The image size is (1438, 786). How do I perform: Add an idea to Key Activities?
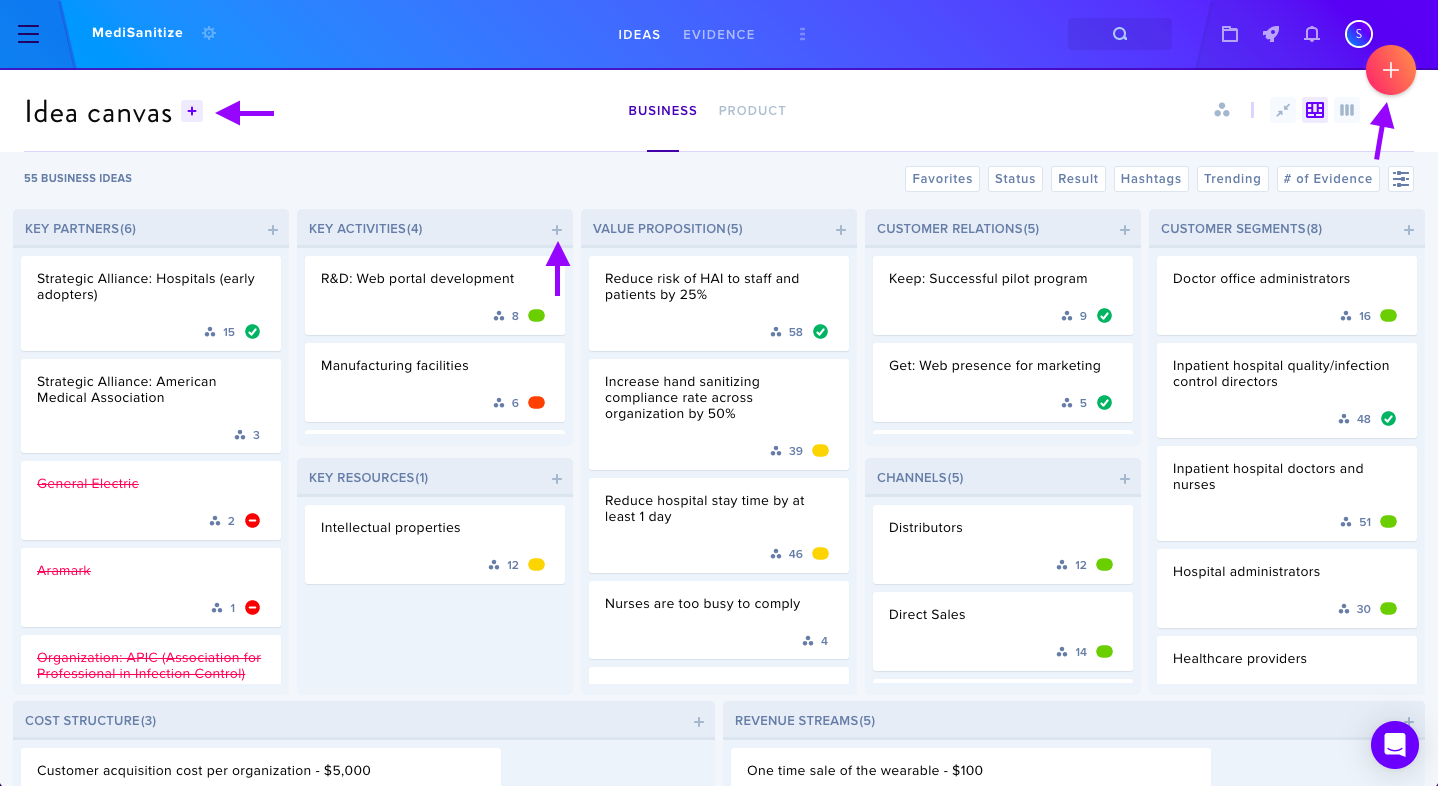tap(557, 230)
